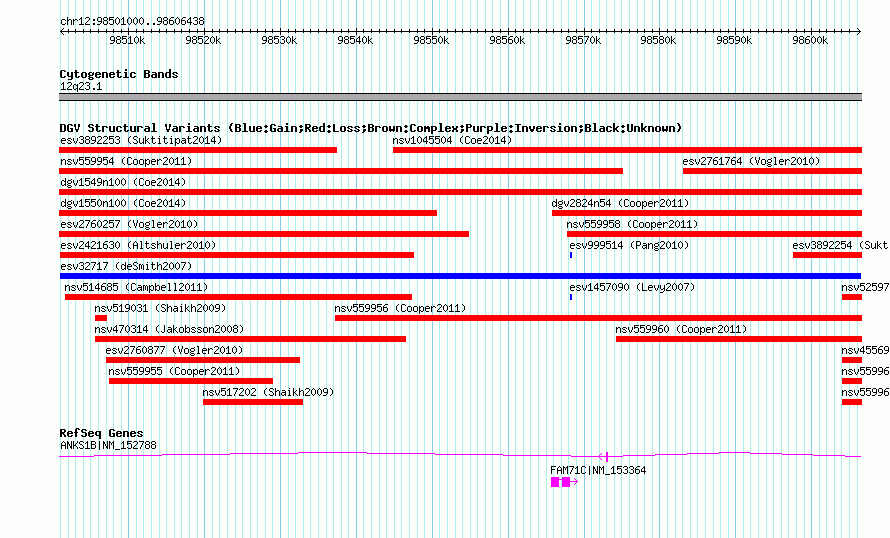This screenshot has width=890, height=538.
Task: Click the red loss bar under dgv1549n100
Action: (460, 192)
